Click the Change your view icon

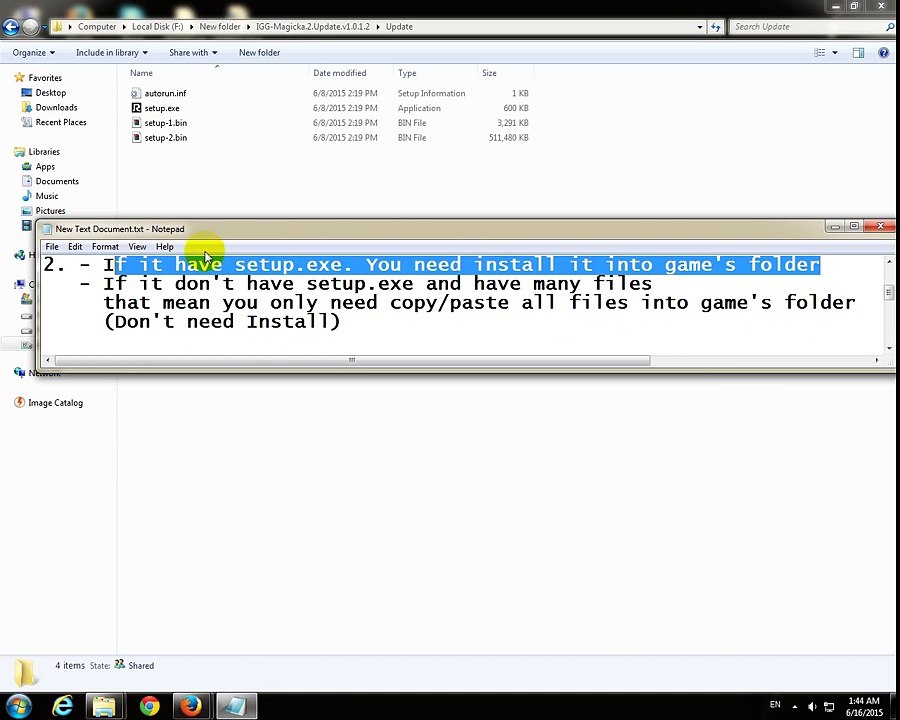(820, 53)
